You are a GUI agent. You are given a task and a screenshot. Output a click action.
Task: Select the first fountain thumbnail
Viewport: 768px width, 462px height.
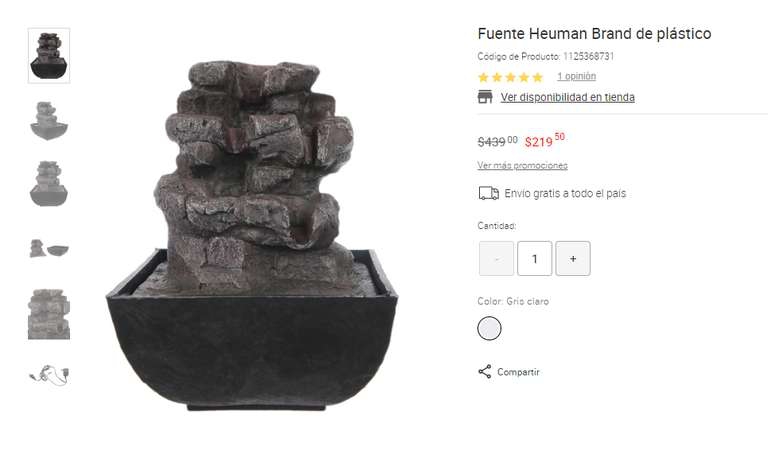click(x=49, y=55)
